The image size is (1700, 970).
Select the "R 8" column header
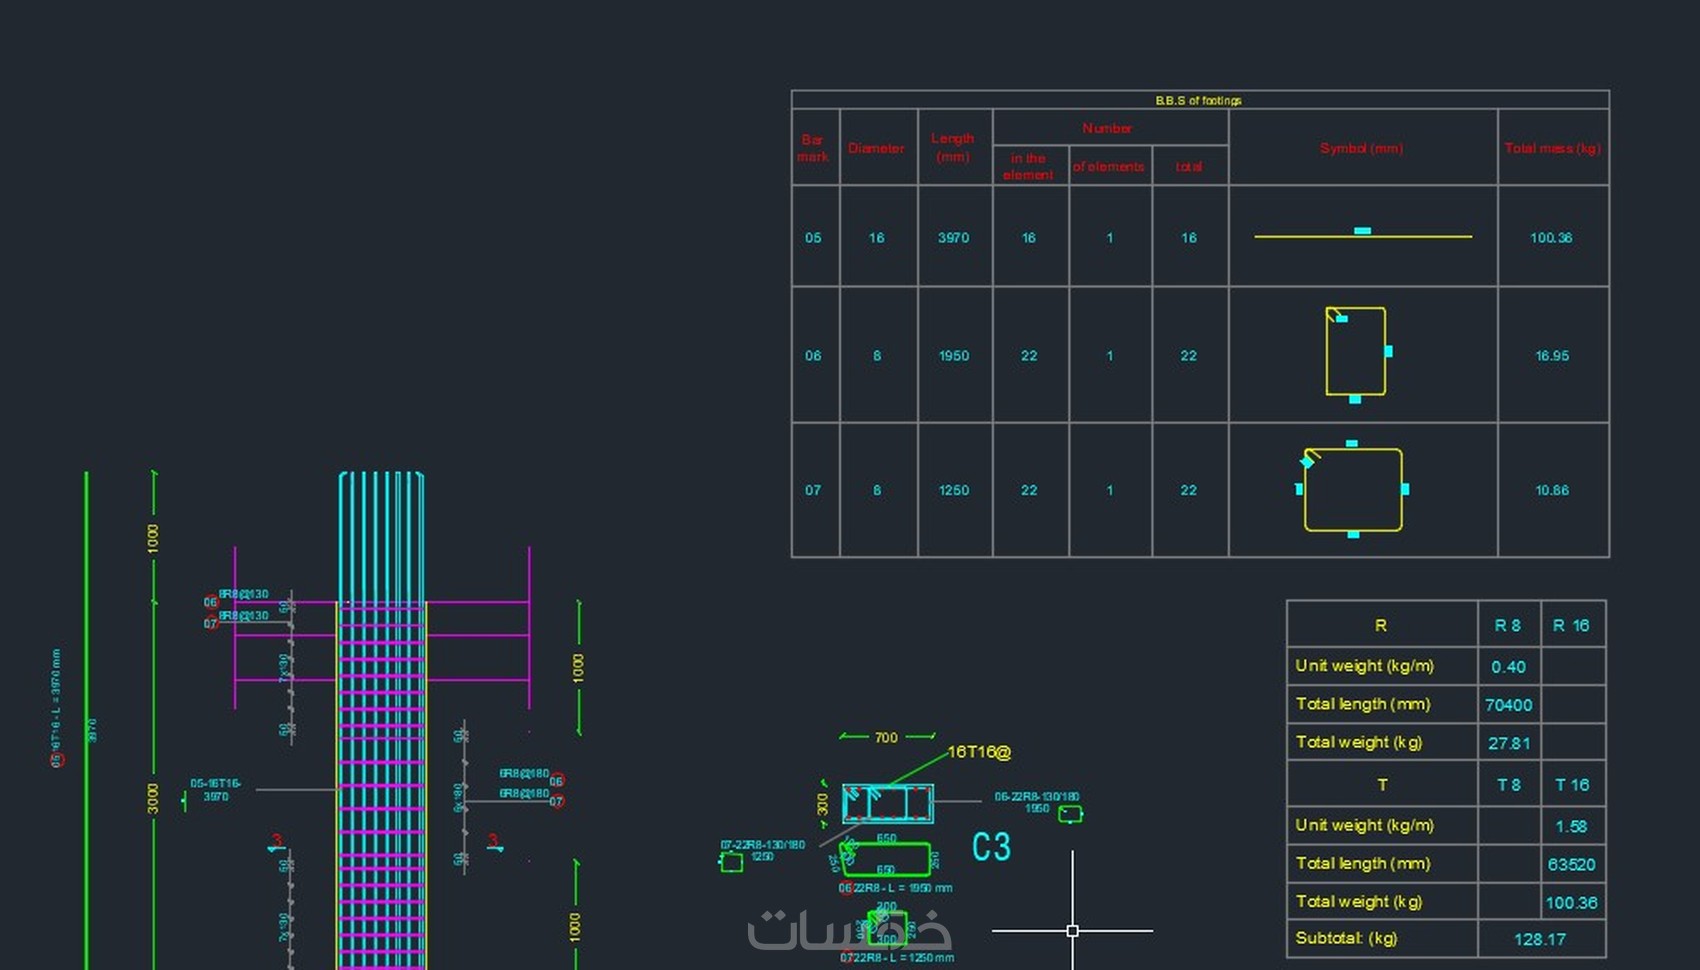(x=1508, y=625)
